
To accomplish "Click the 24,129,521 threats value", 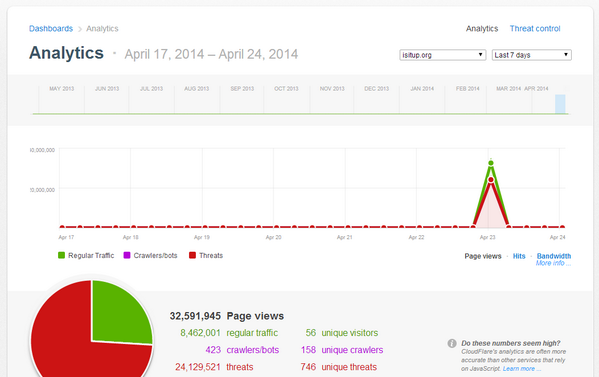I will pos(198,367).
